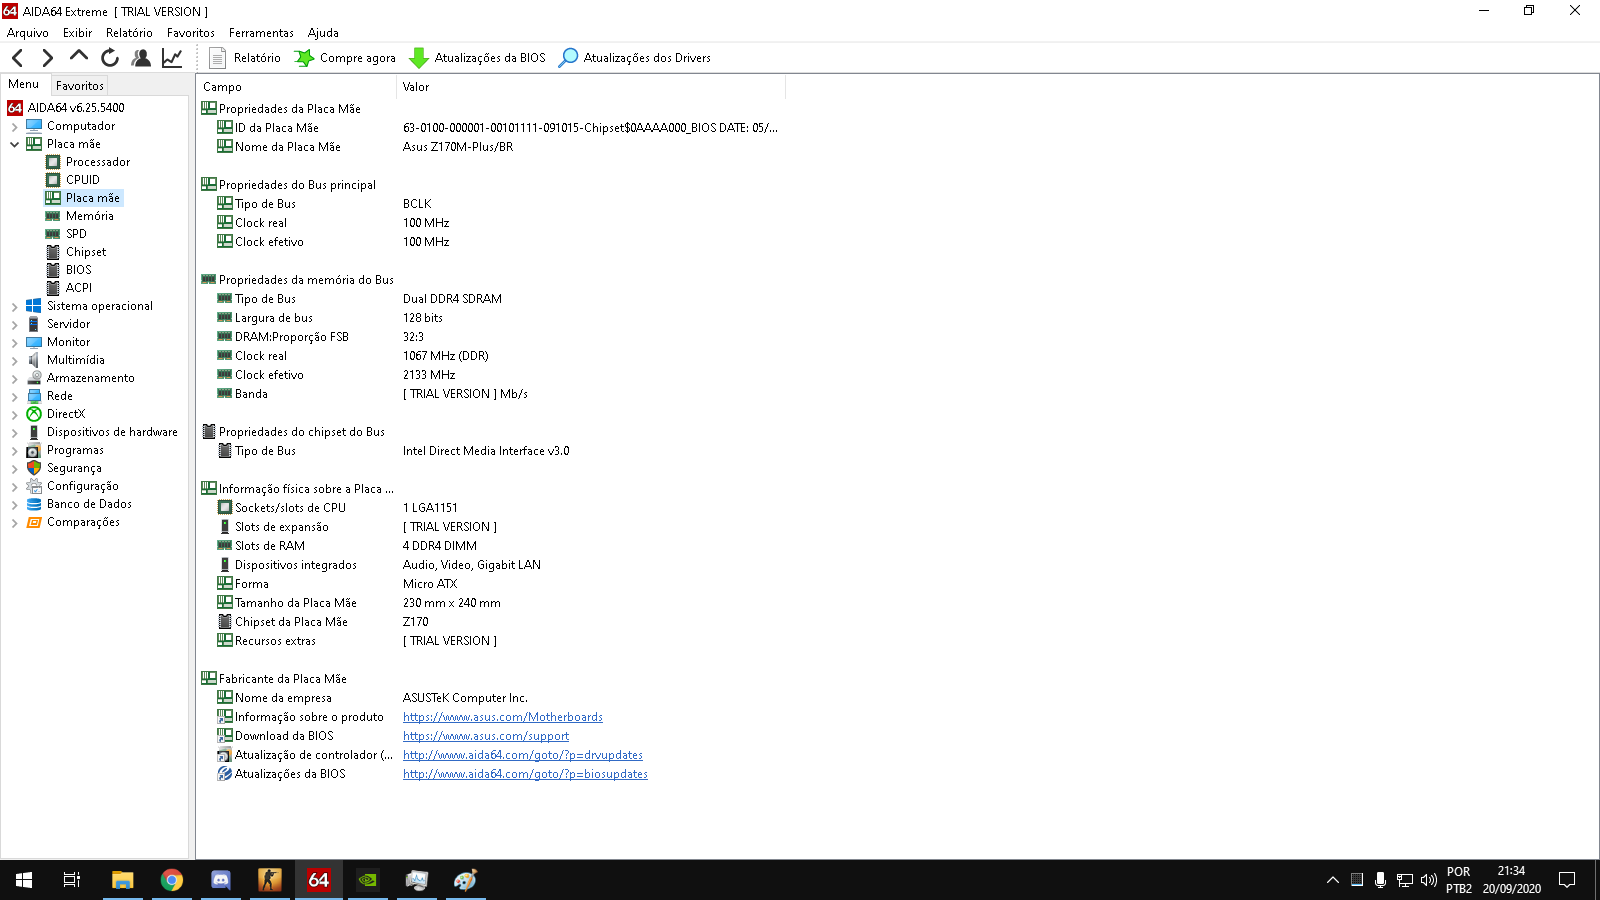1600x900 pixels.
Task: Select Chipset in the tree
Action: click(x=86, y=252)
